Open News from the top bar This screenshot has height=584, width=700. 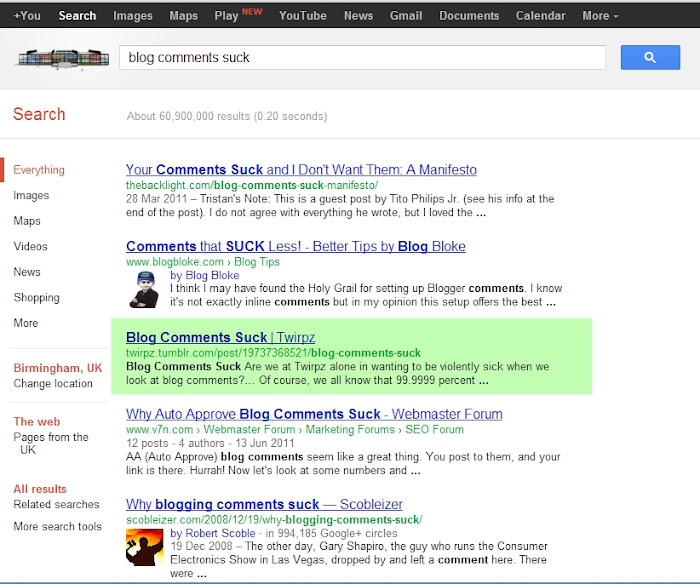point(358,16)
